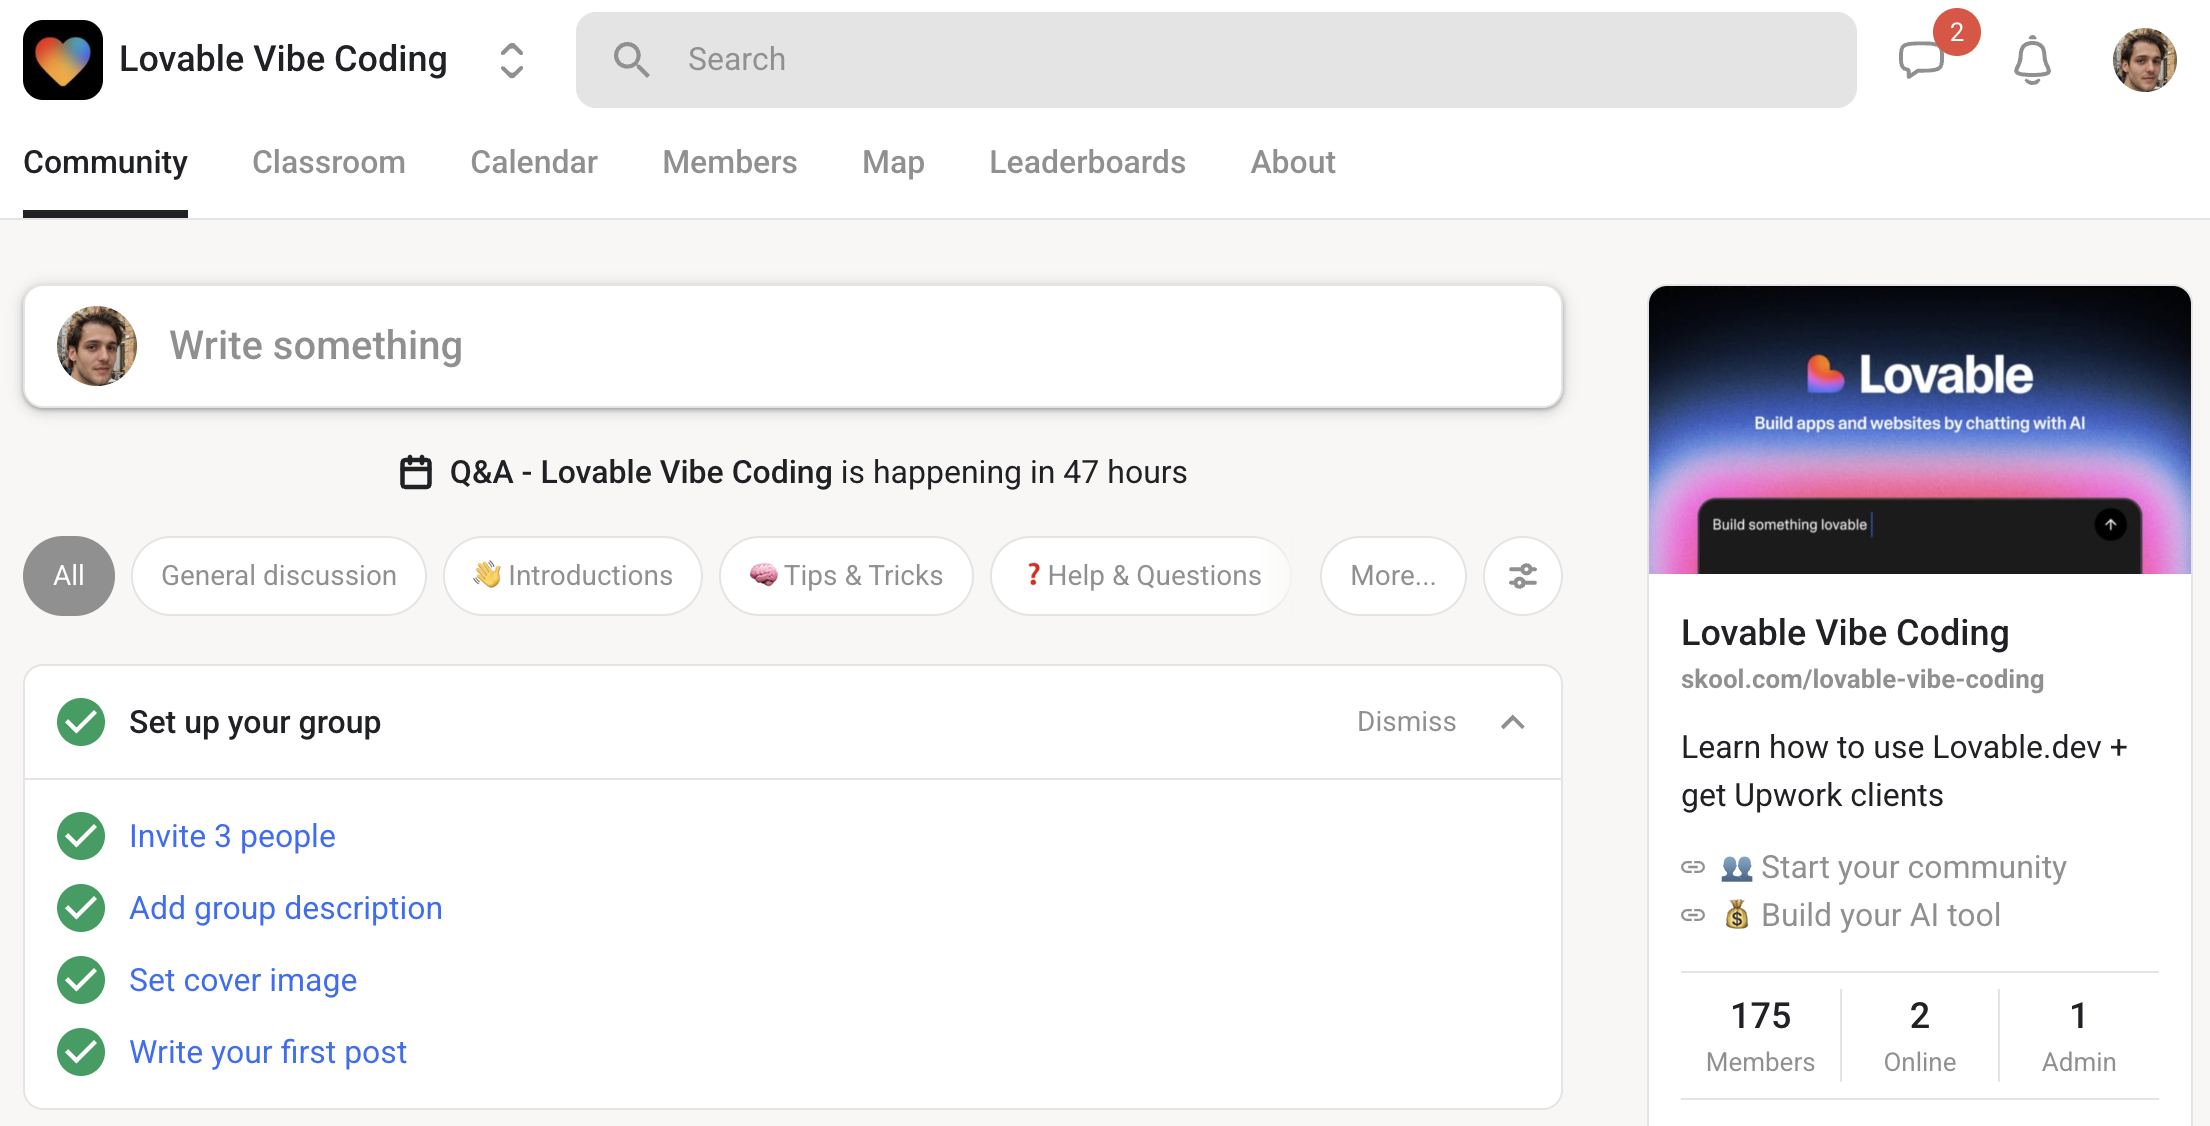Click the Write your first post checkmark
Viewport: 2210px width, 1126px height.
tap(81, 1052)
